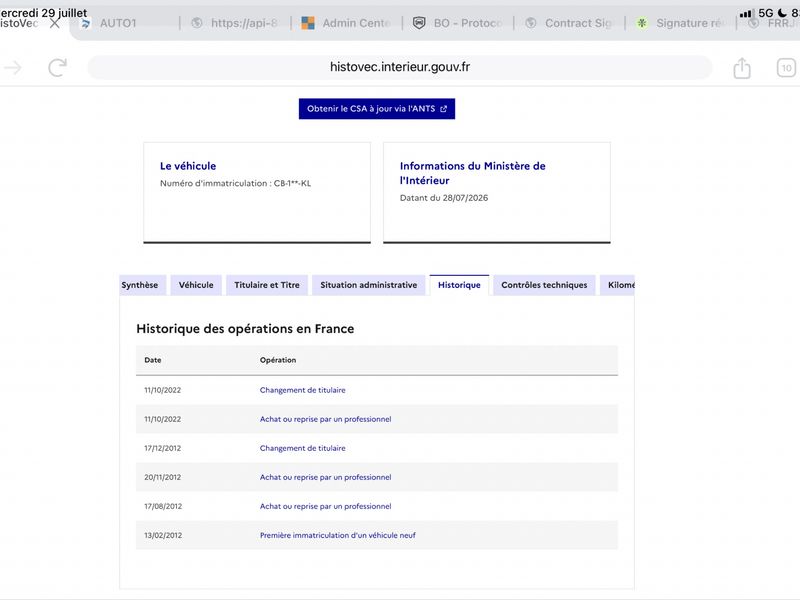
Task: Click the Informations du Ministère de l'Intérieur heading
Action: [x=472, y=173]
